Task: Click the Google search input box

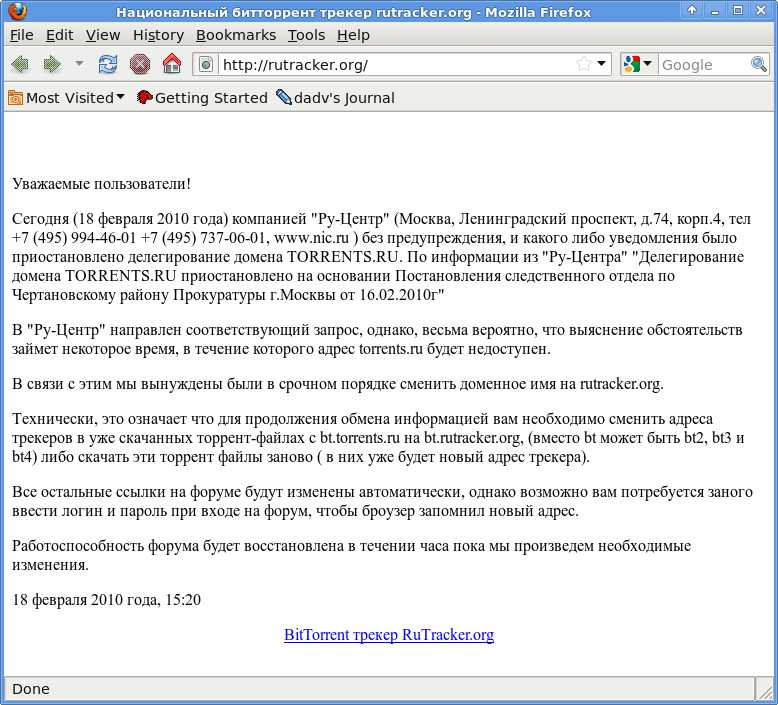Action: click(705, 64)
